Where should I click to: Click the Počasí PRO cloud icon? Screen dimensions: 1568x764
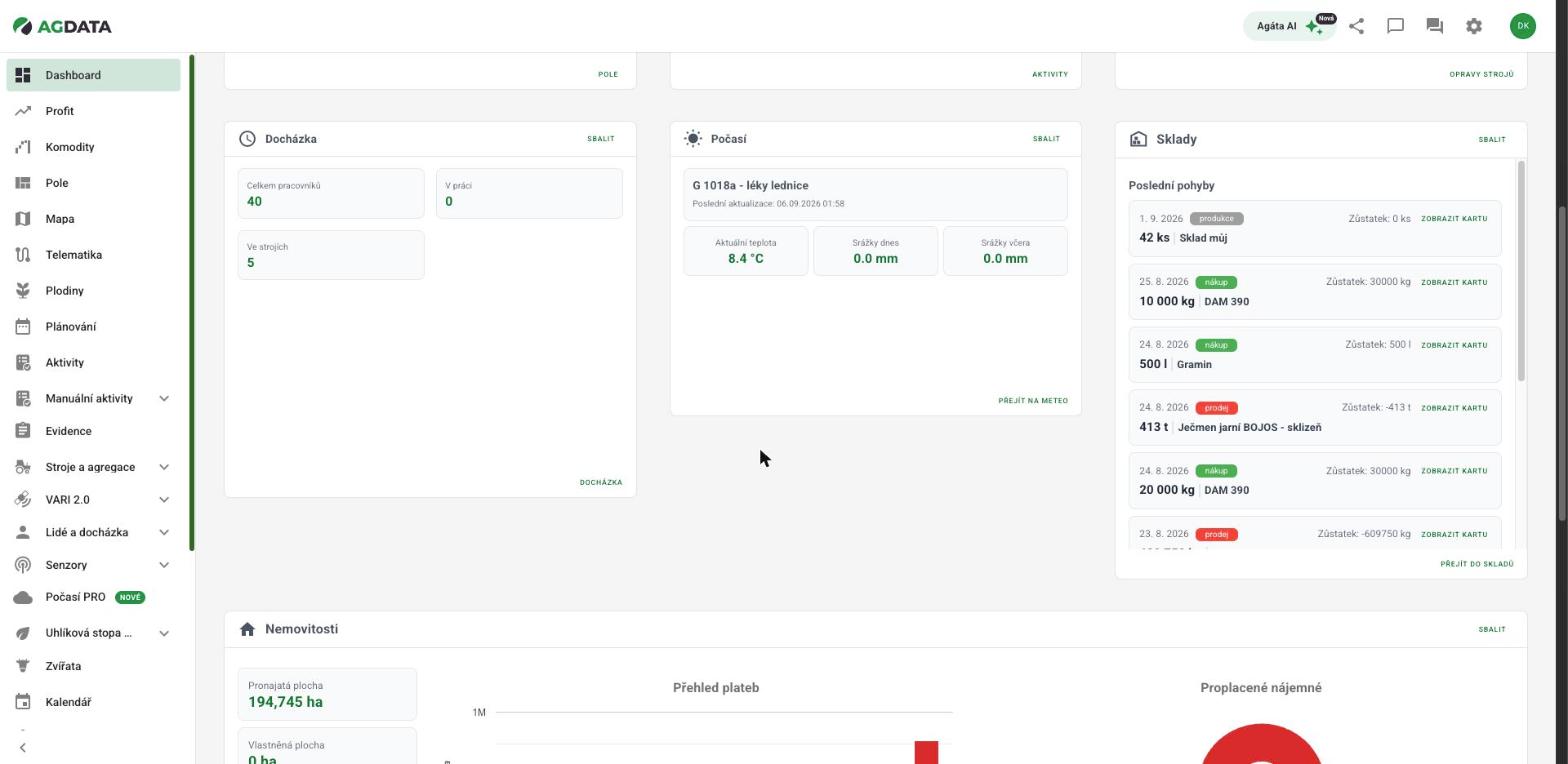coord(23,597)
